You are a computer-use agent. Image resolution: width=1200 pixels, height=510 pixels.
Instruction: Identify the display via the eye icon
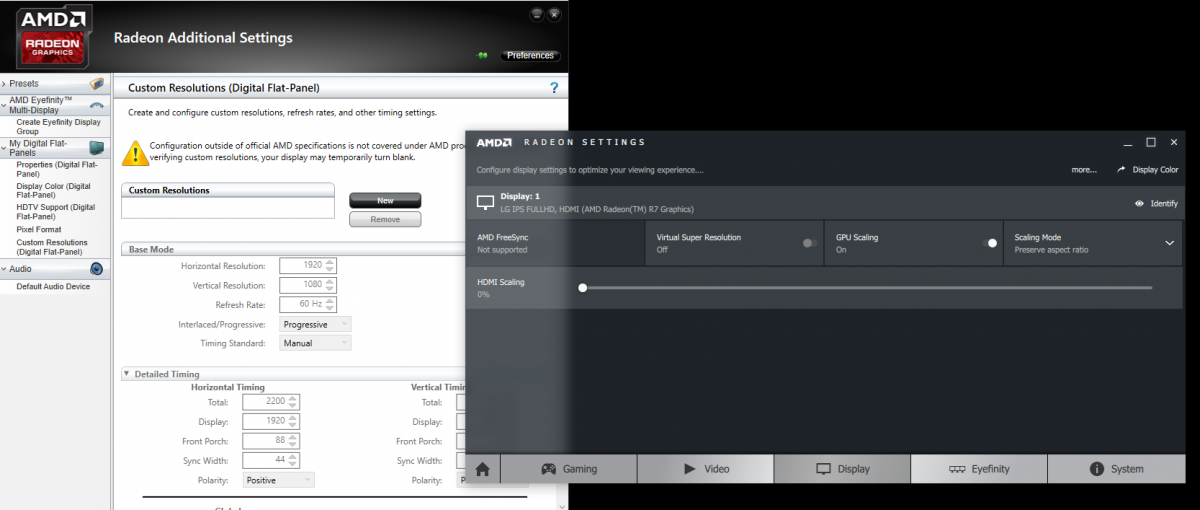[1139, 203]
